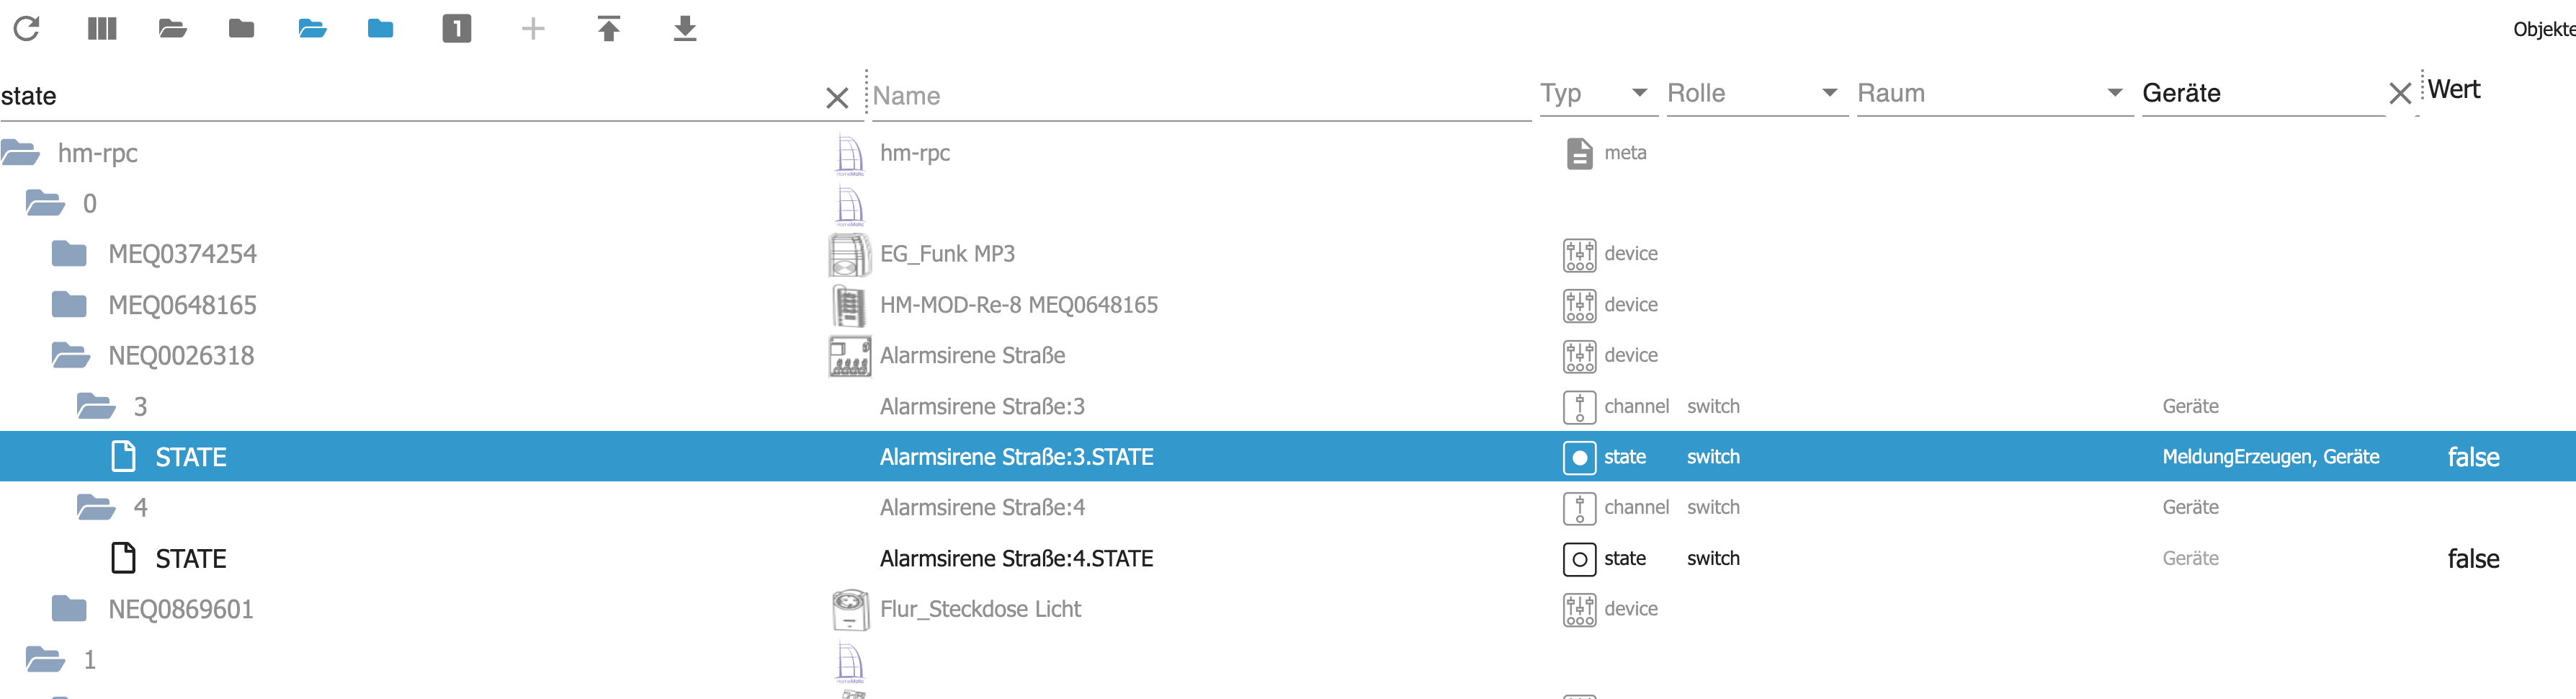
Task: Select Alarmsirene Straße:4.STATE row
Action: point(1016,559)
